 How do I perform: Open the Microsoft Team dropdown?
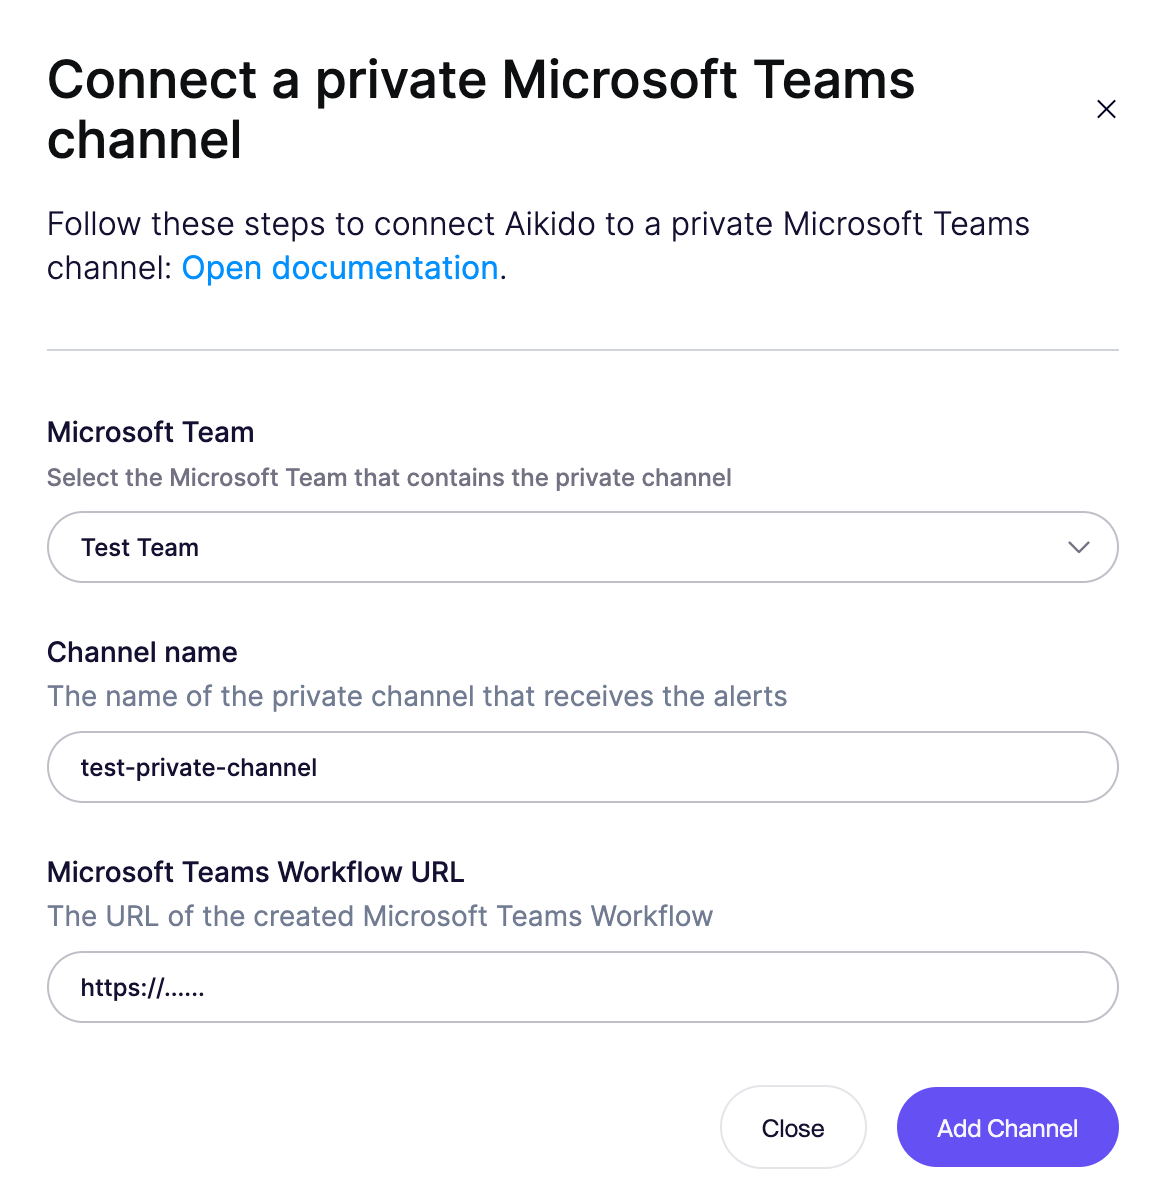pos(582,547)
